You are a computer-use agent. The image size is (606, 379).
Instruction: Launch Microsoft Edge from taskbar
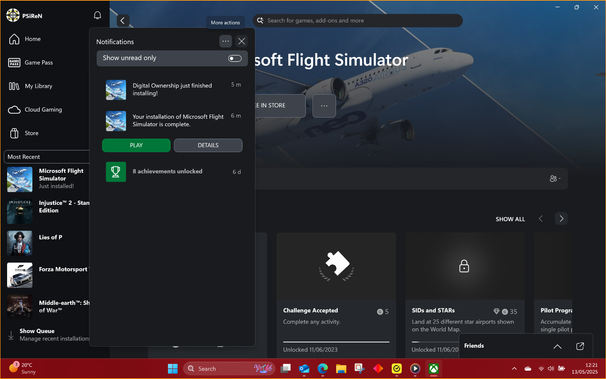click(323, 369)
